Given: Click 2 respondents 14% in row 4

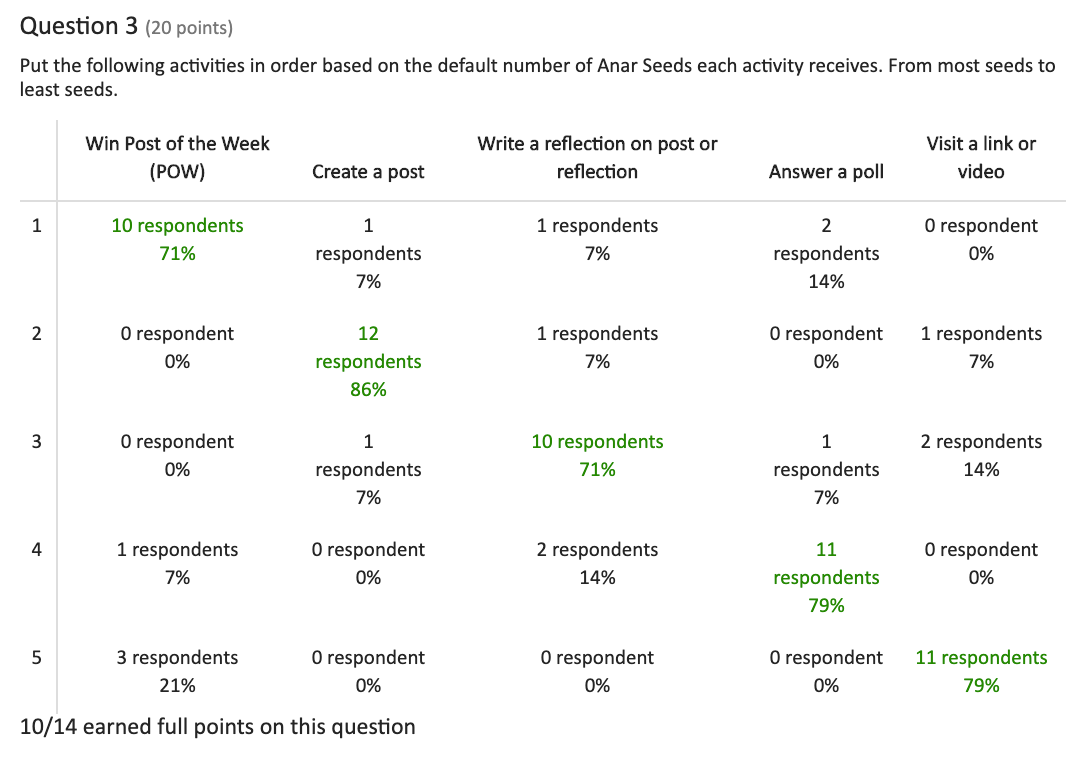Looking at the screenshot, I should 597,563.
